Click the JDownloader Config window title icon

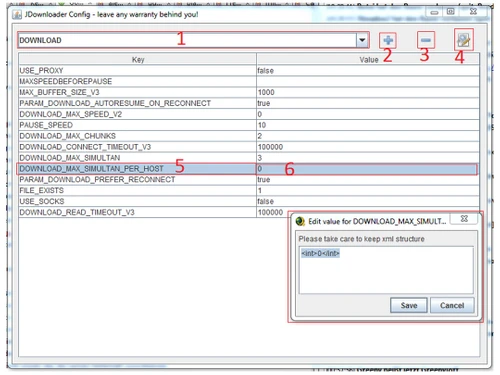[17, 15]
